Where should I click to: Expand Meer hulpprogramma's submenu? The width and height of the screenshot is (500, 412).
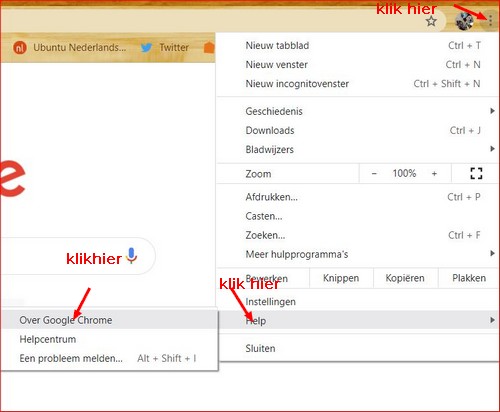[x=357, y=254]
